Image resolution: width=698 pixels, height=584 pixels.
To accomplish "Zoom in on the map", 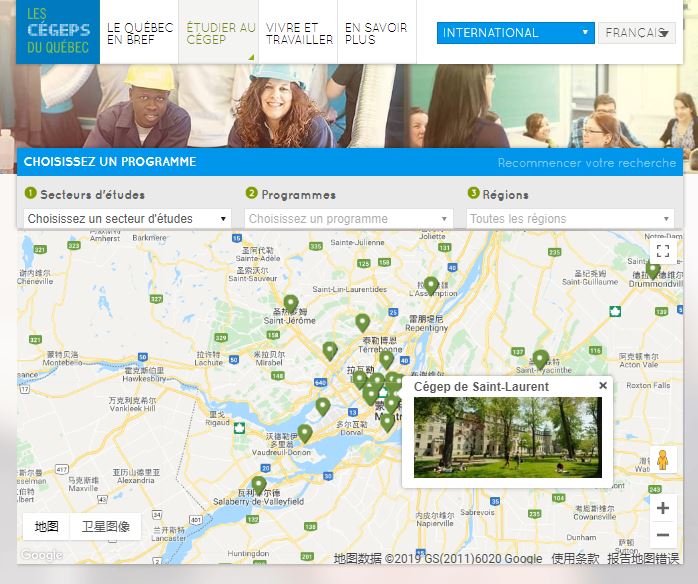I will point(663,508).
